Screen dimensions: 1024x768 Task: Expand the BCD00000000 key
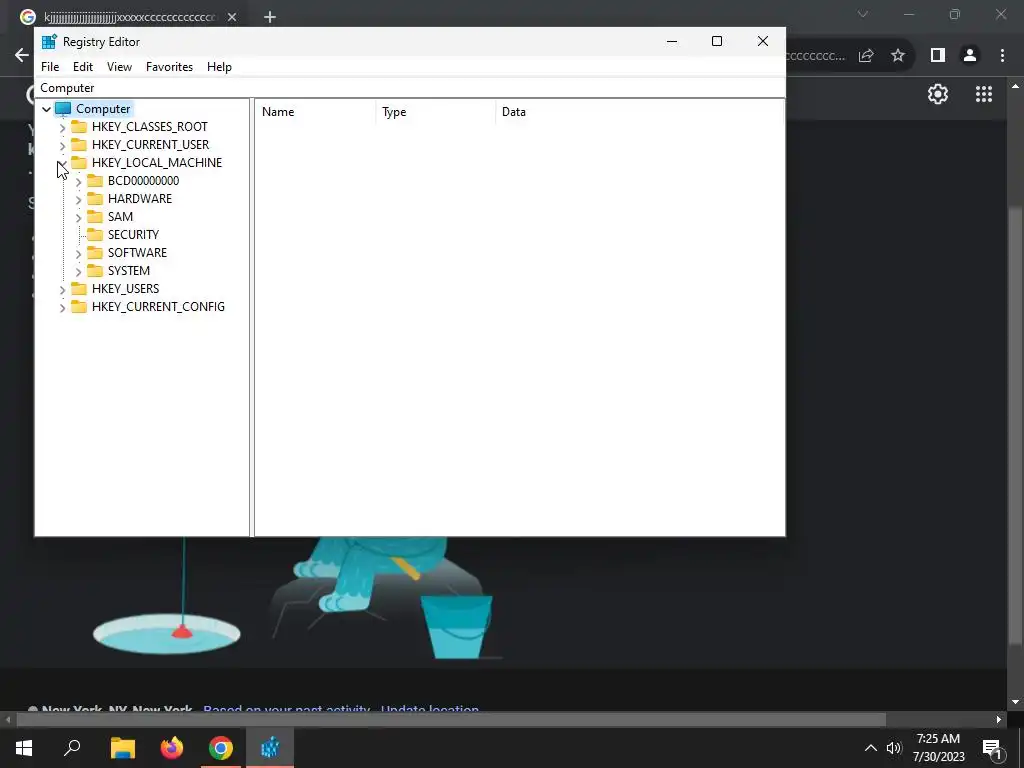(x=78, y=182)
